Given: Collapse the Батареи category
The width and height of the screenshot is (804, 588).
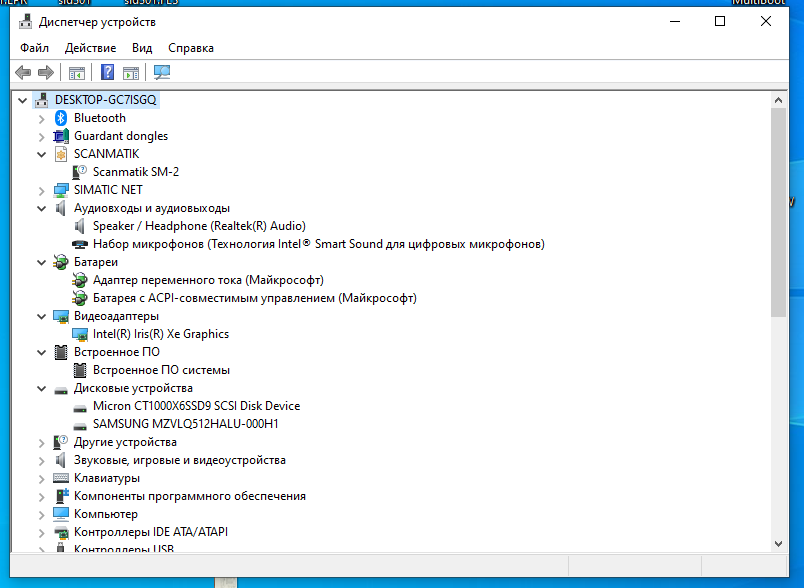Looking at the screenshot, I should point(41,262).
